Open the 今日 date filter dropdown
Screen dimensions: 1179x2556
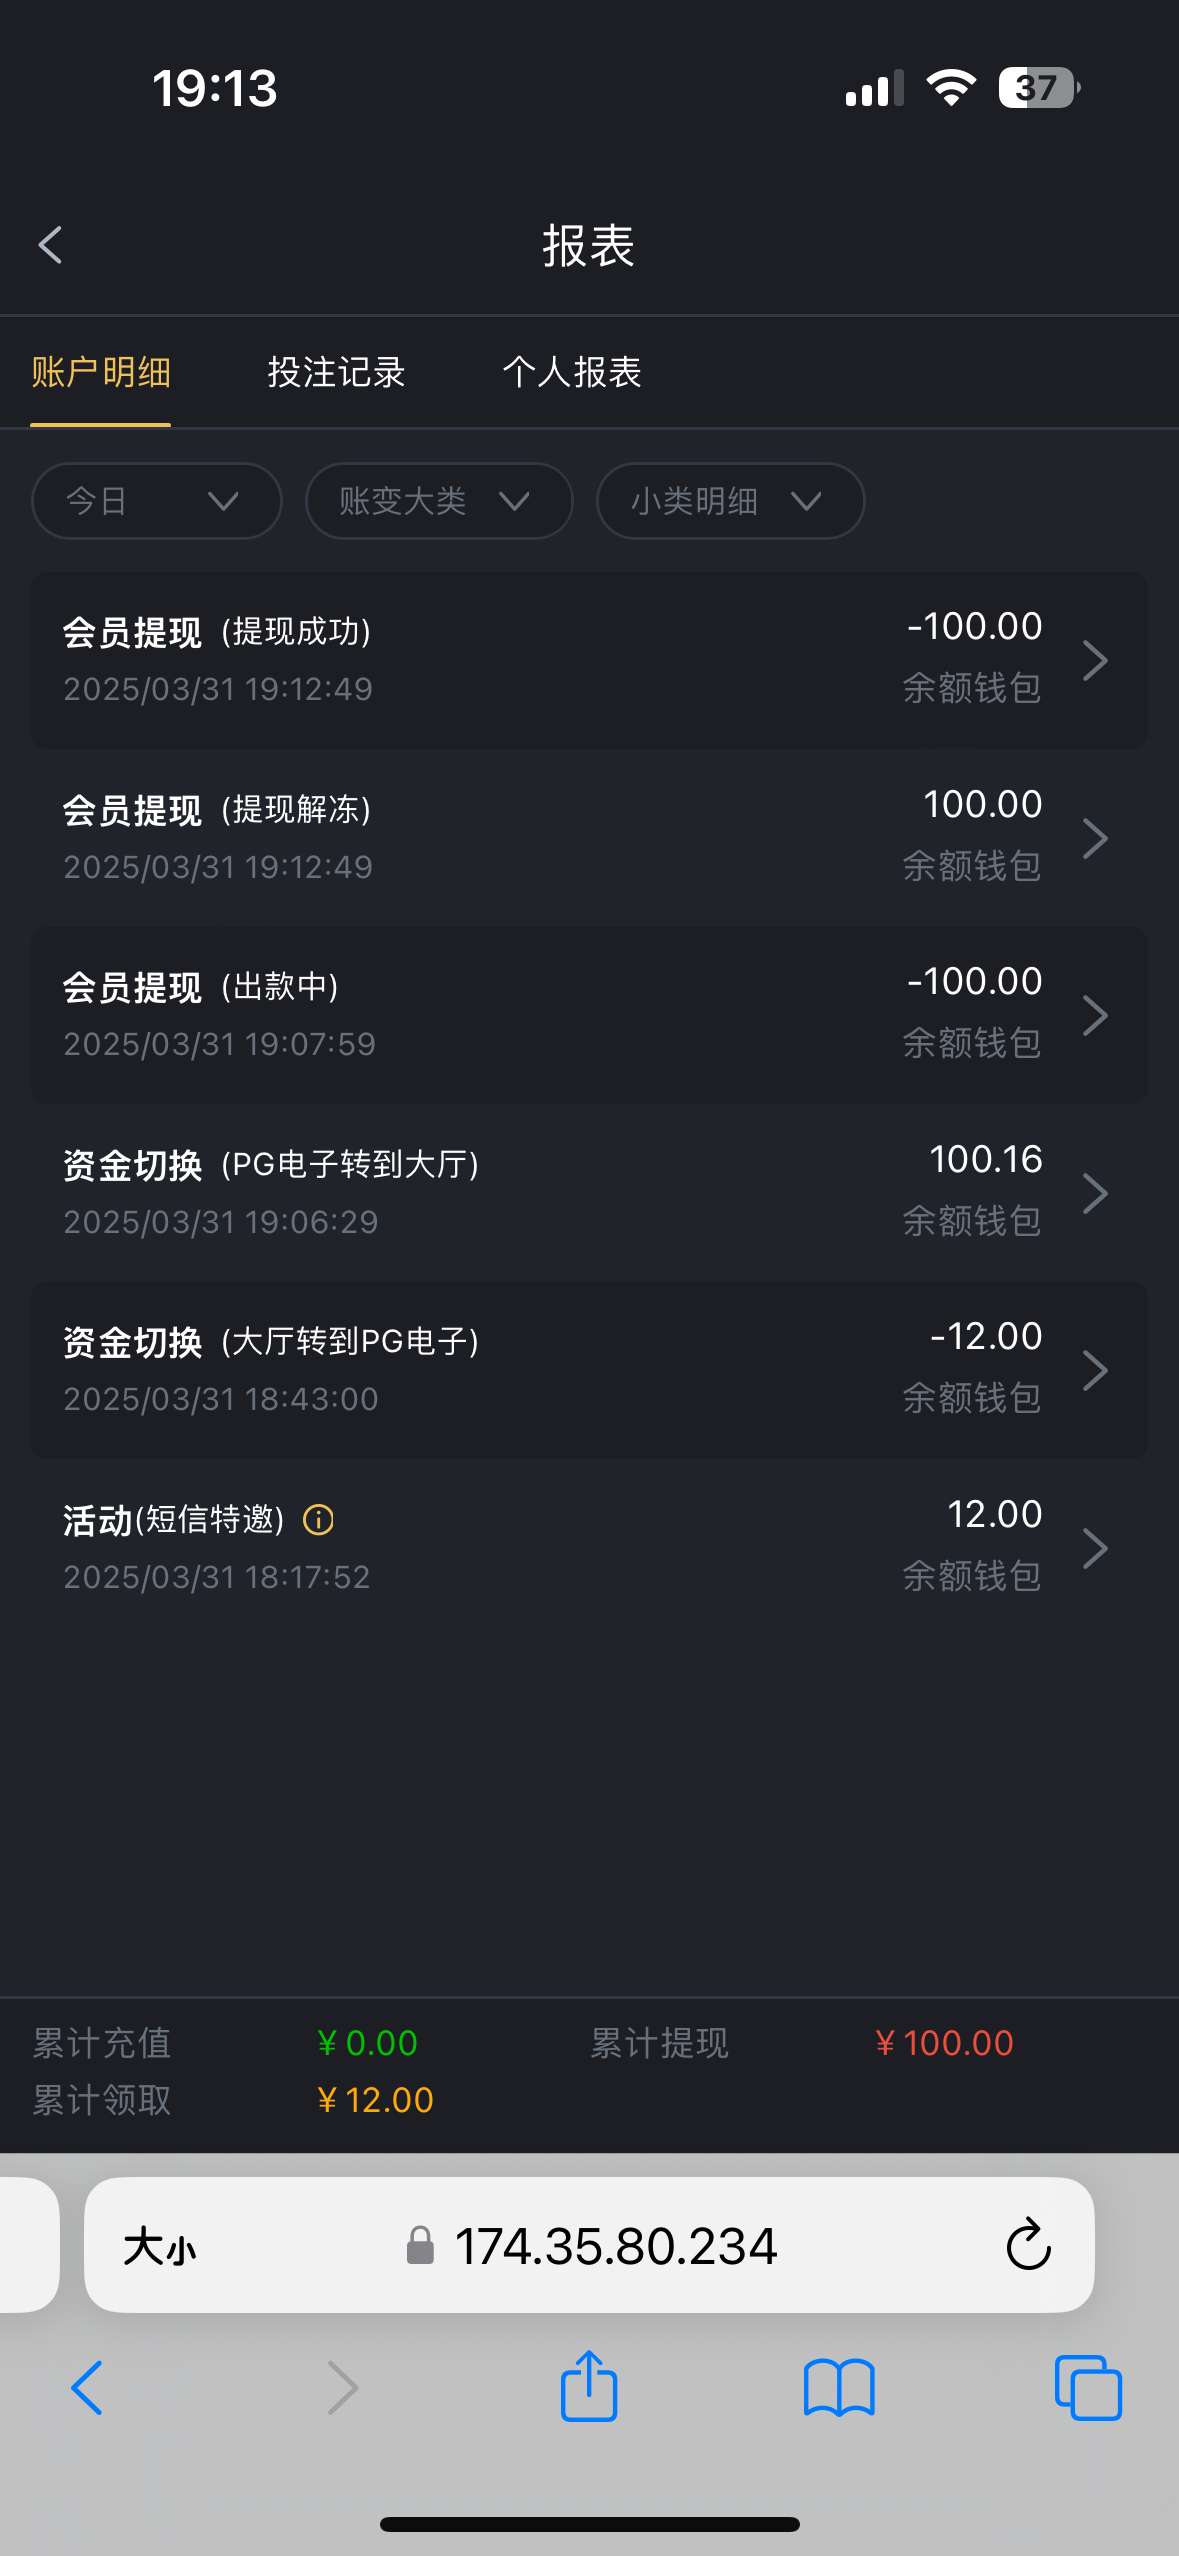(x=156, y=501)
